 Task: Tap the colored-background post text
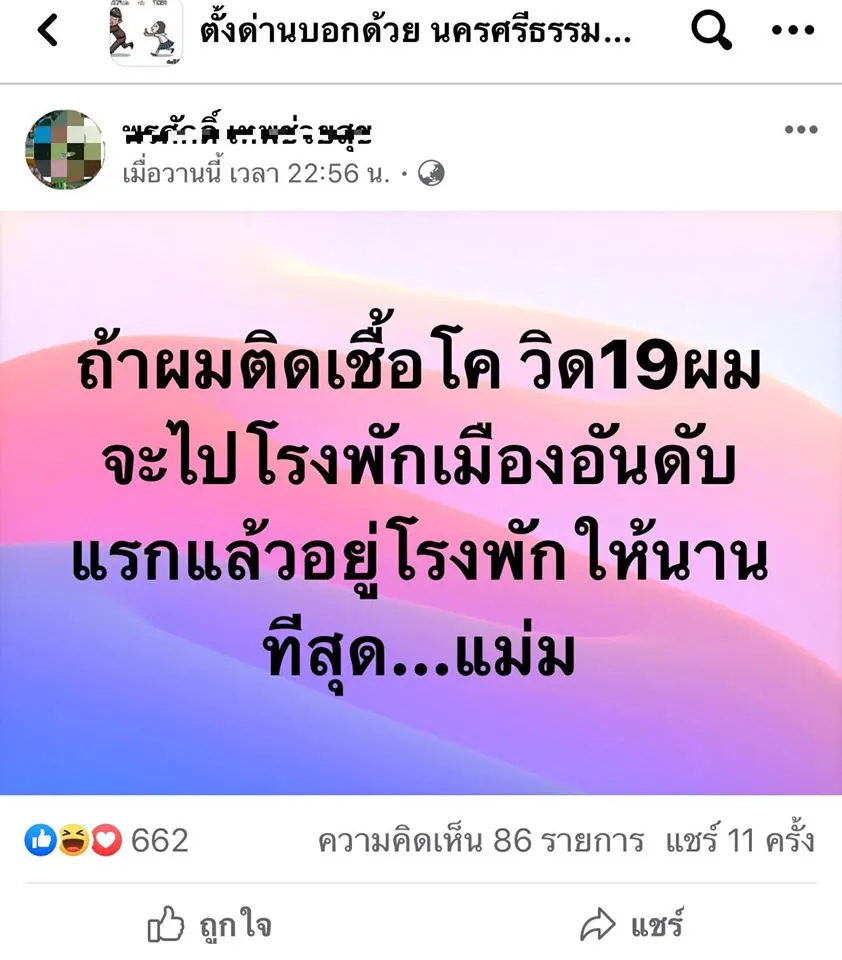(x=421, y=512)
